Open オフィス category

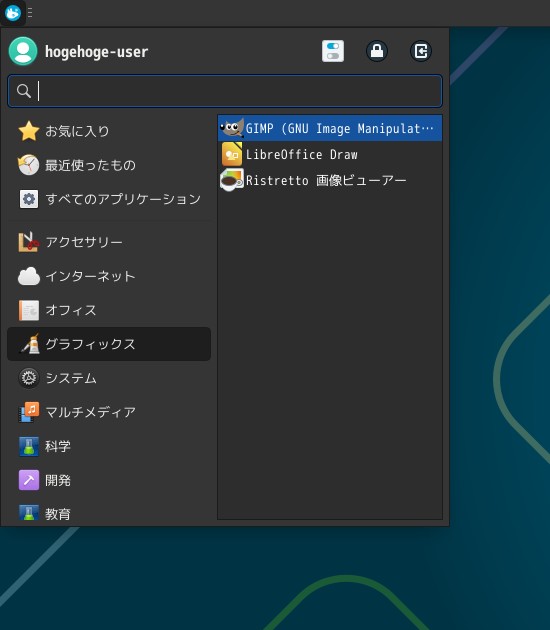[109, 310]
